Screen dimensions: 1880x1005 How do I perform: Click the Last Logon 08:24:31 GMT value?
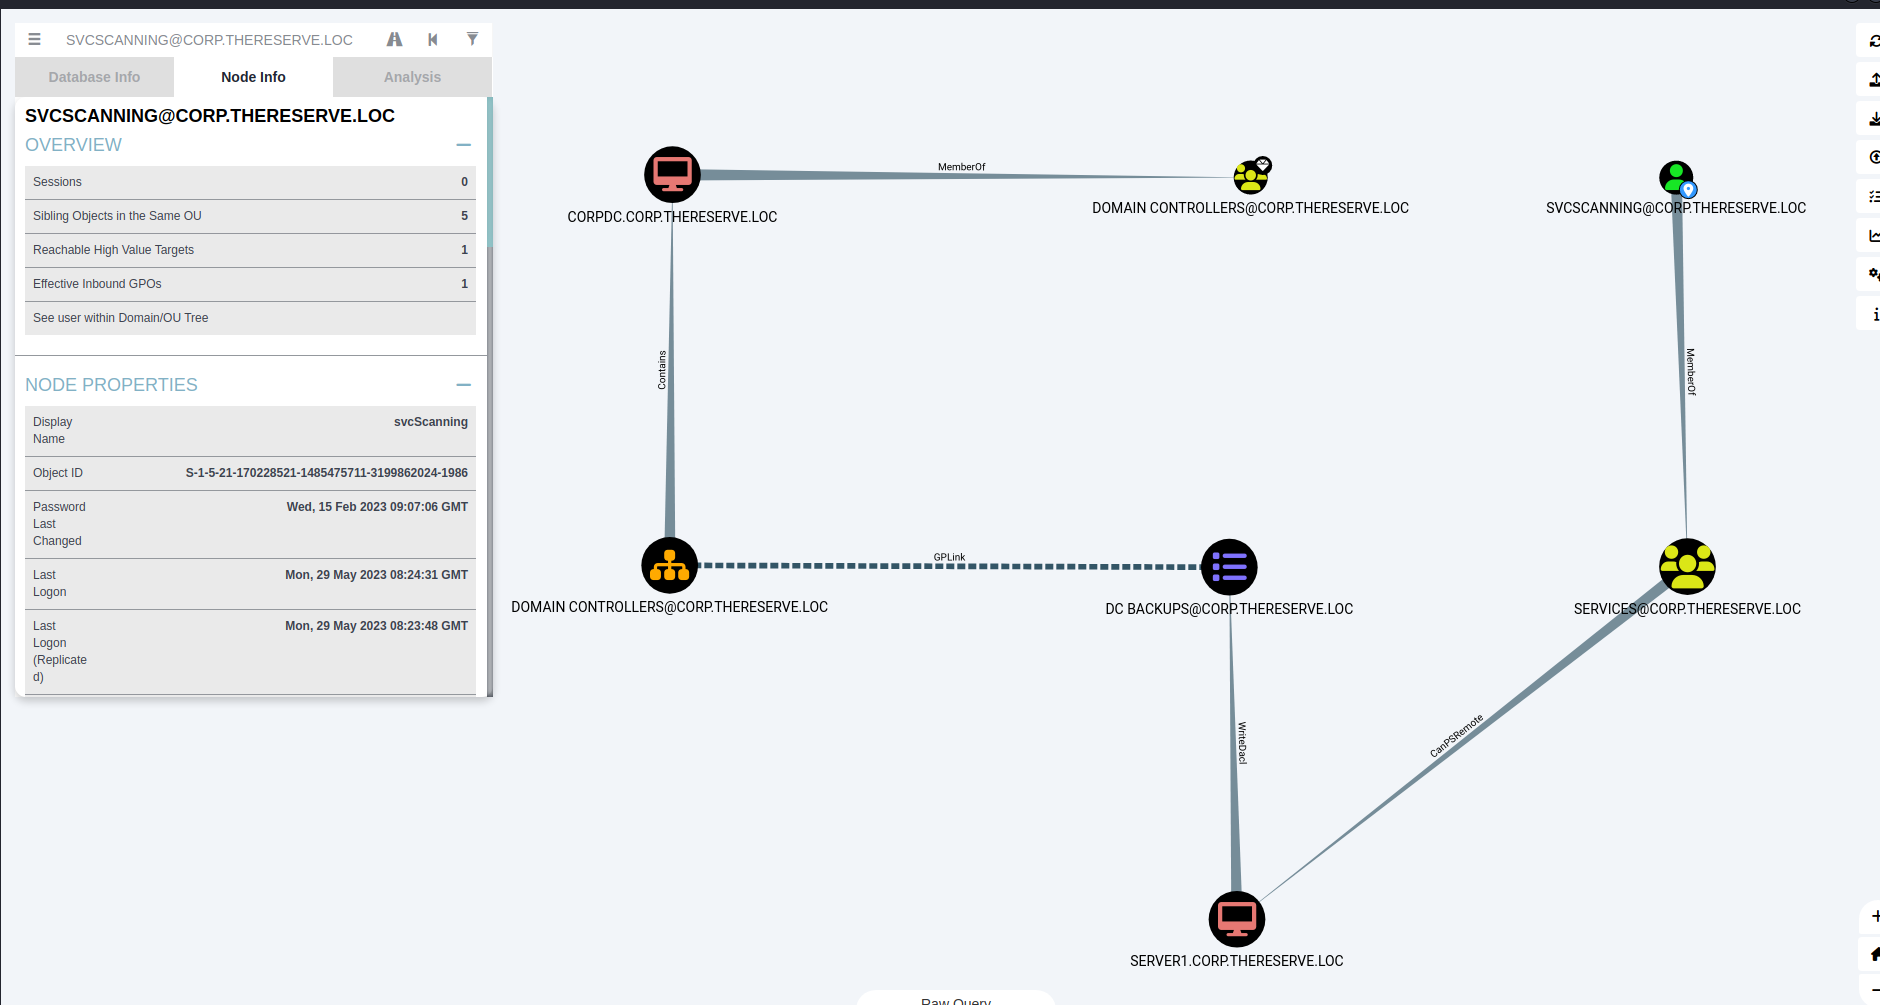377,575
